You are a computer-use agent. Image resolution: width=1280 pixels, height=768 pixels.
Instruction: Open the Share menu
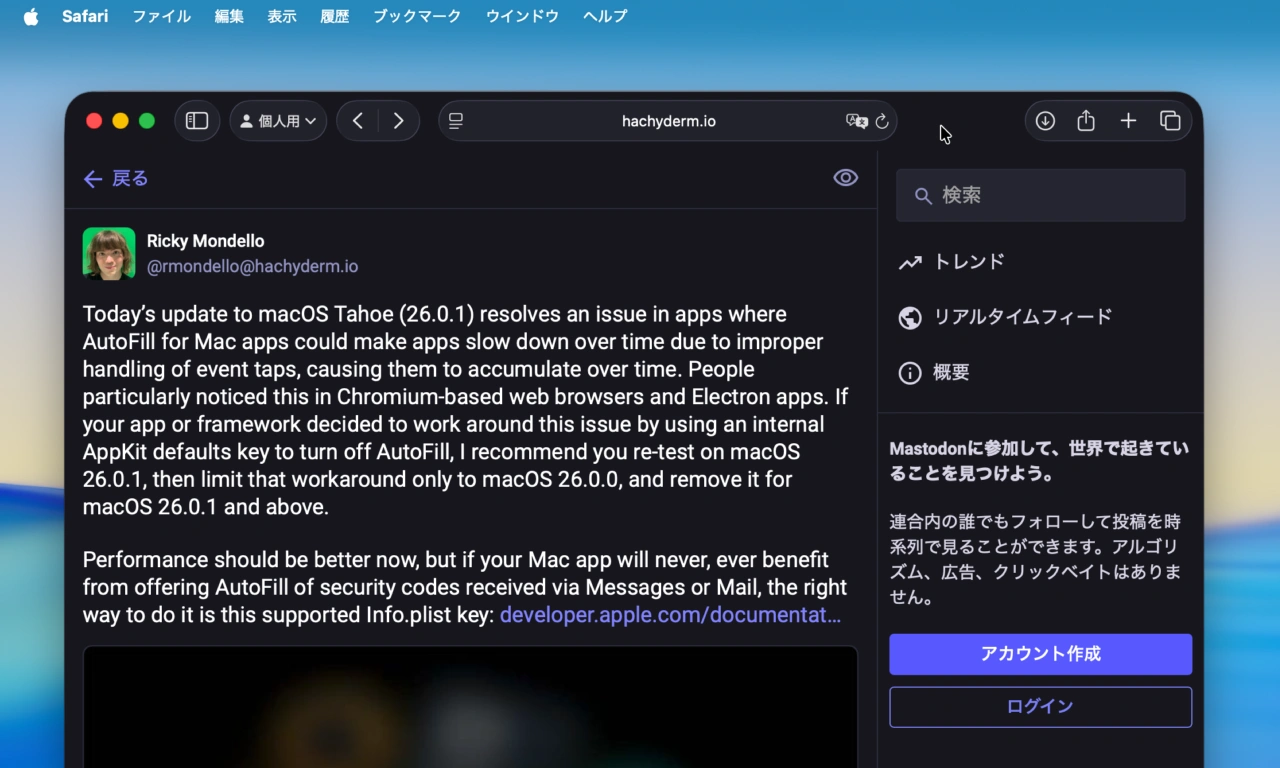coord(1086,120)
